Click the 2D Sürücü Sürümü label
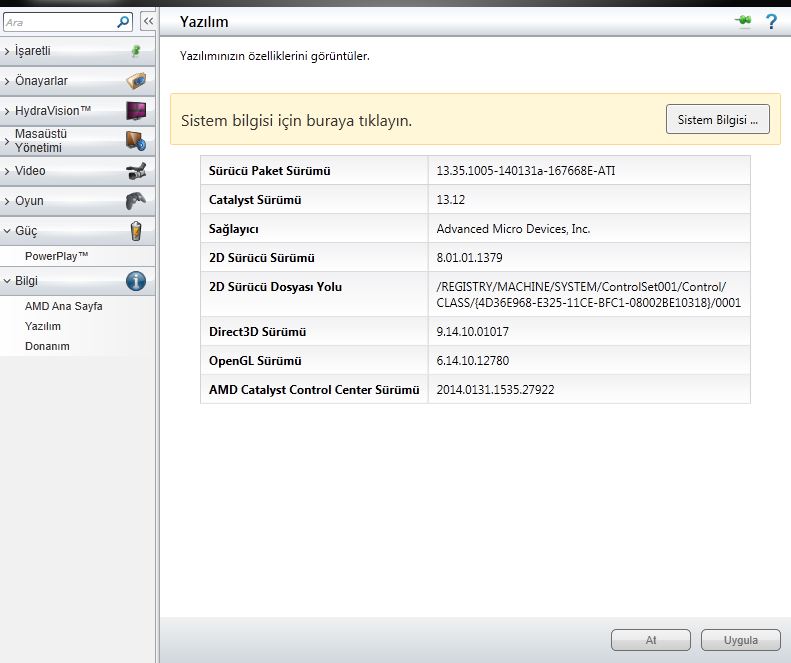 tap(261, 258)
